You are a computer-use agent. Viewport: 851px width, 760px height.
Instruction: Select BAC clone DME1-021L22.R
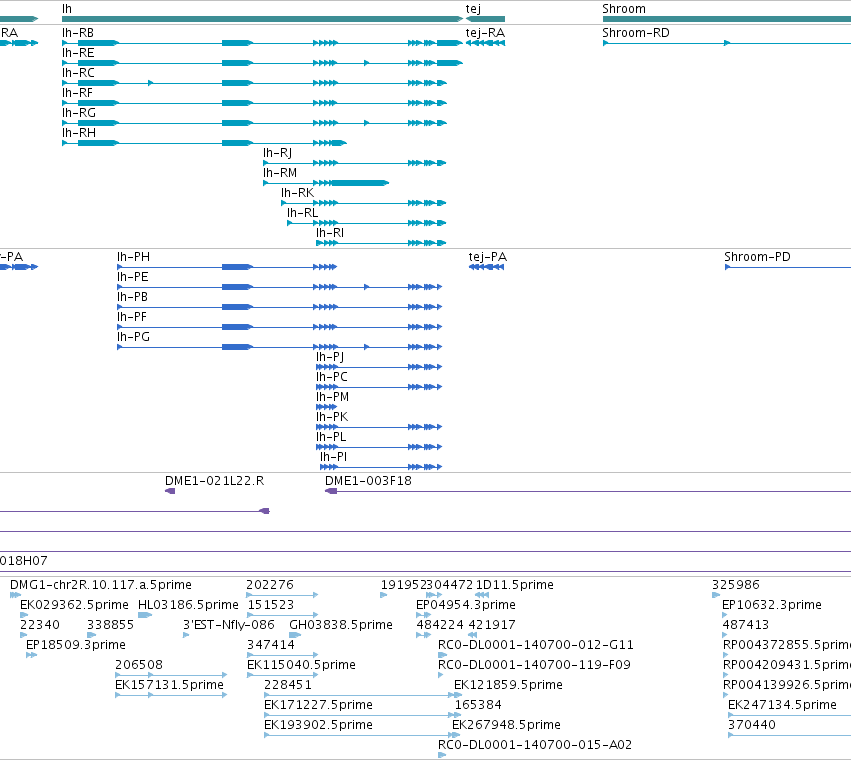tap(214, 481)
